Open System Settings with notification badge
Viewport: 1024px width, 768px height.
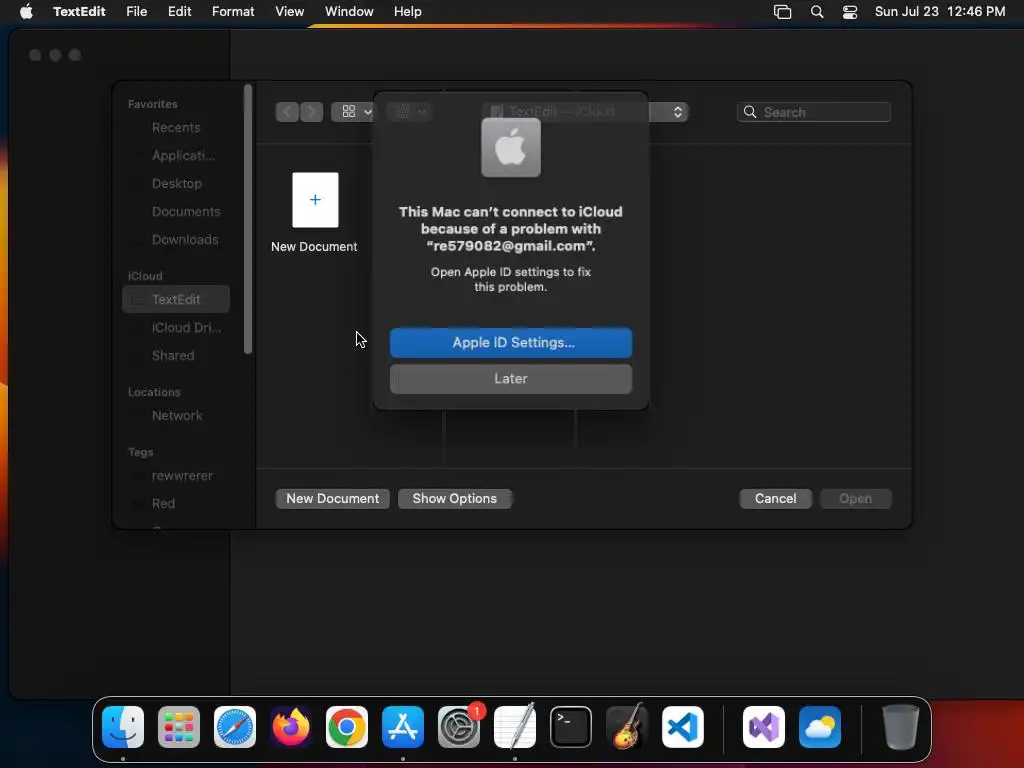tap(459, 727)
